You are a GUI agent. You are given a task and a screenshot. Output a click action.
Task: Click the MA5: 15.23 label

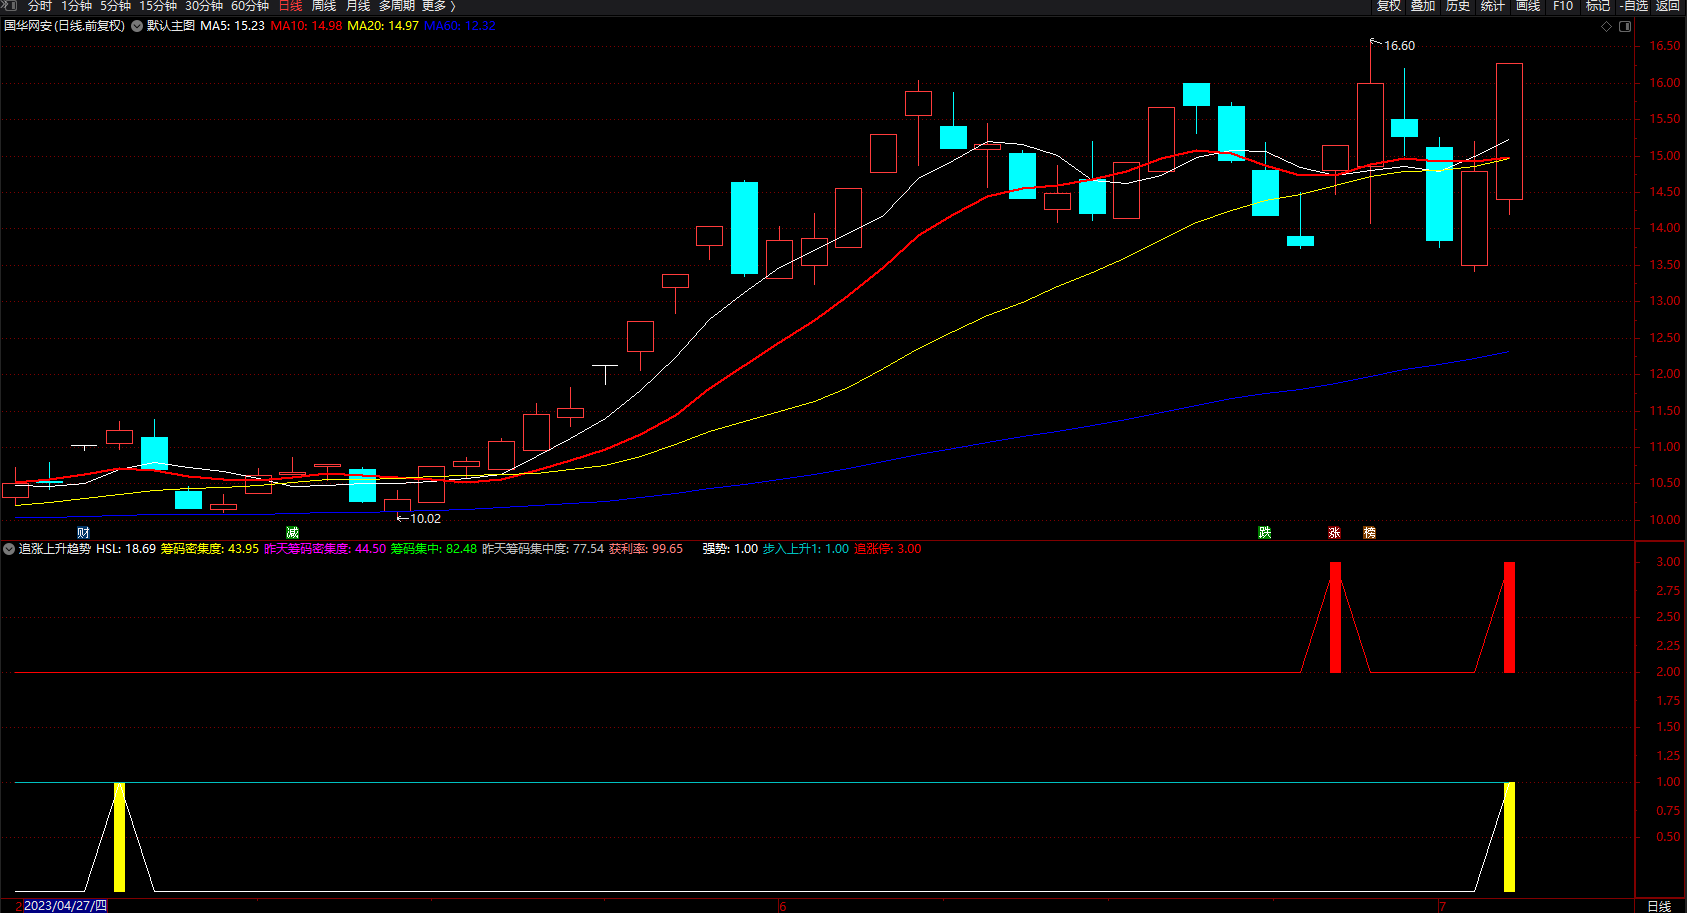233,26
